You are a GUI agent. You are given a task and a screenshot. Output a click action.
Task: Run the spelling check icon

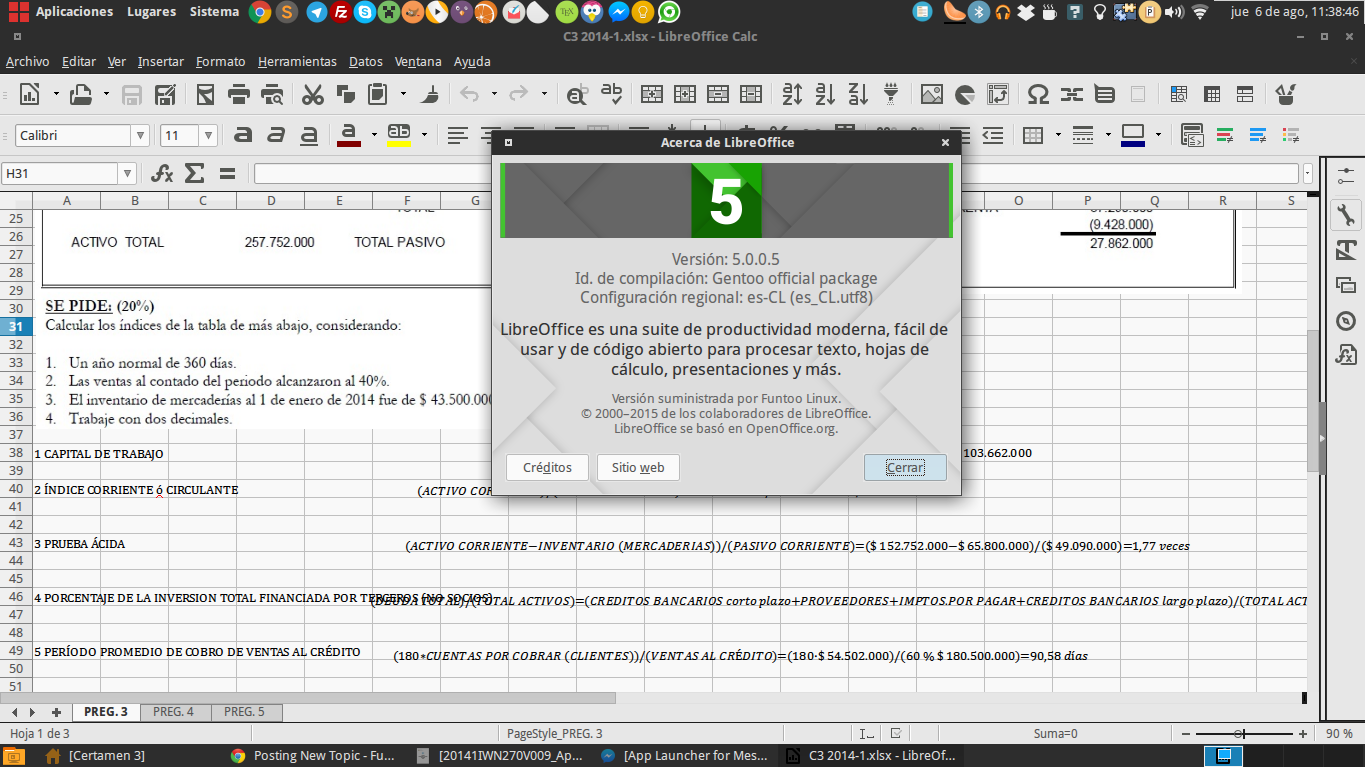click(x=610, y=95)
